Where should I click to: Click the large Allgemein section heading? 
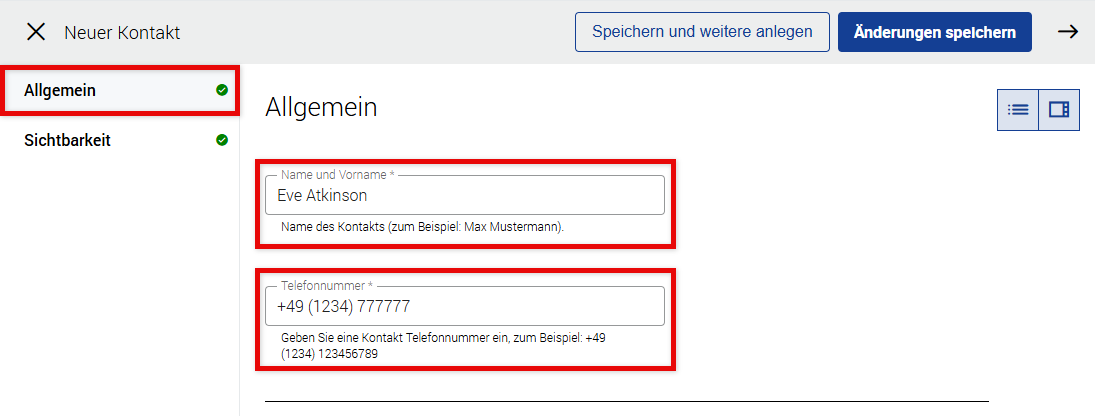click(x=321, y=108)
